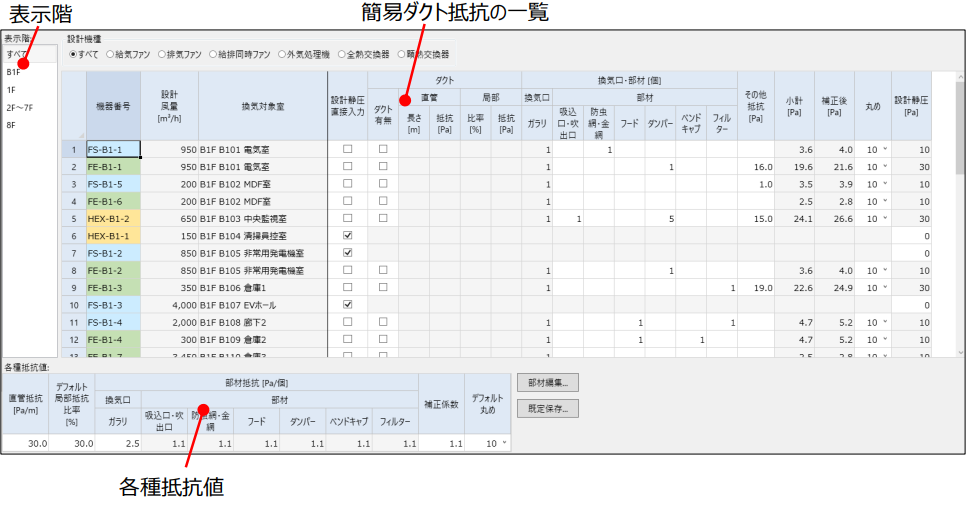This screenshot has width=966, height=506.
Task: Toggle ダクト有無 checkbox in FE-B1-1 row
Action: [383, 167]
